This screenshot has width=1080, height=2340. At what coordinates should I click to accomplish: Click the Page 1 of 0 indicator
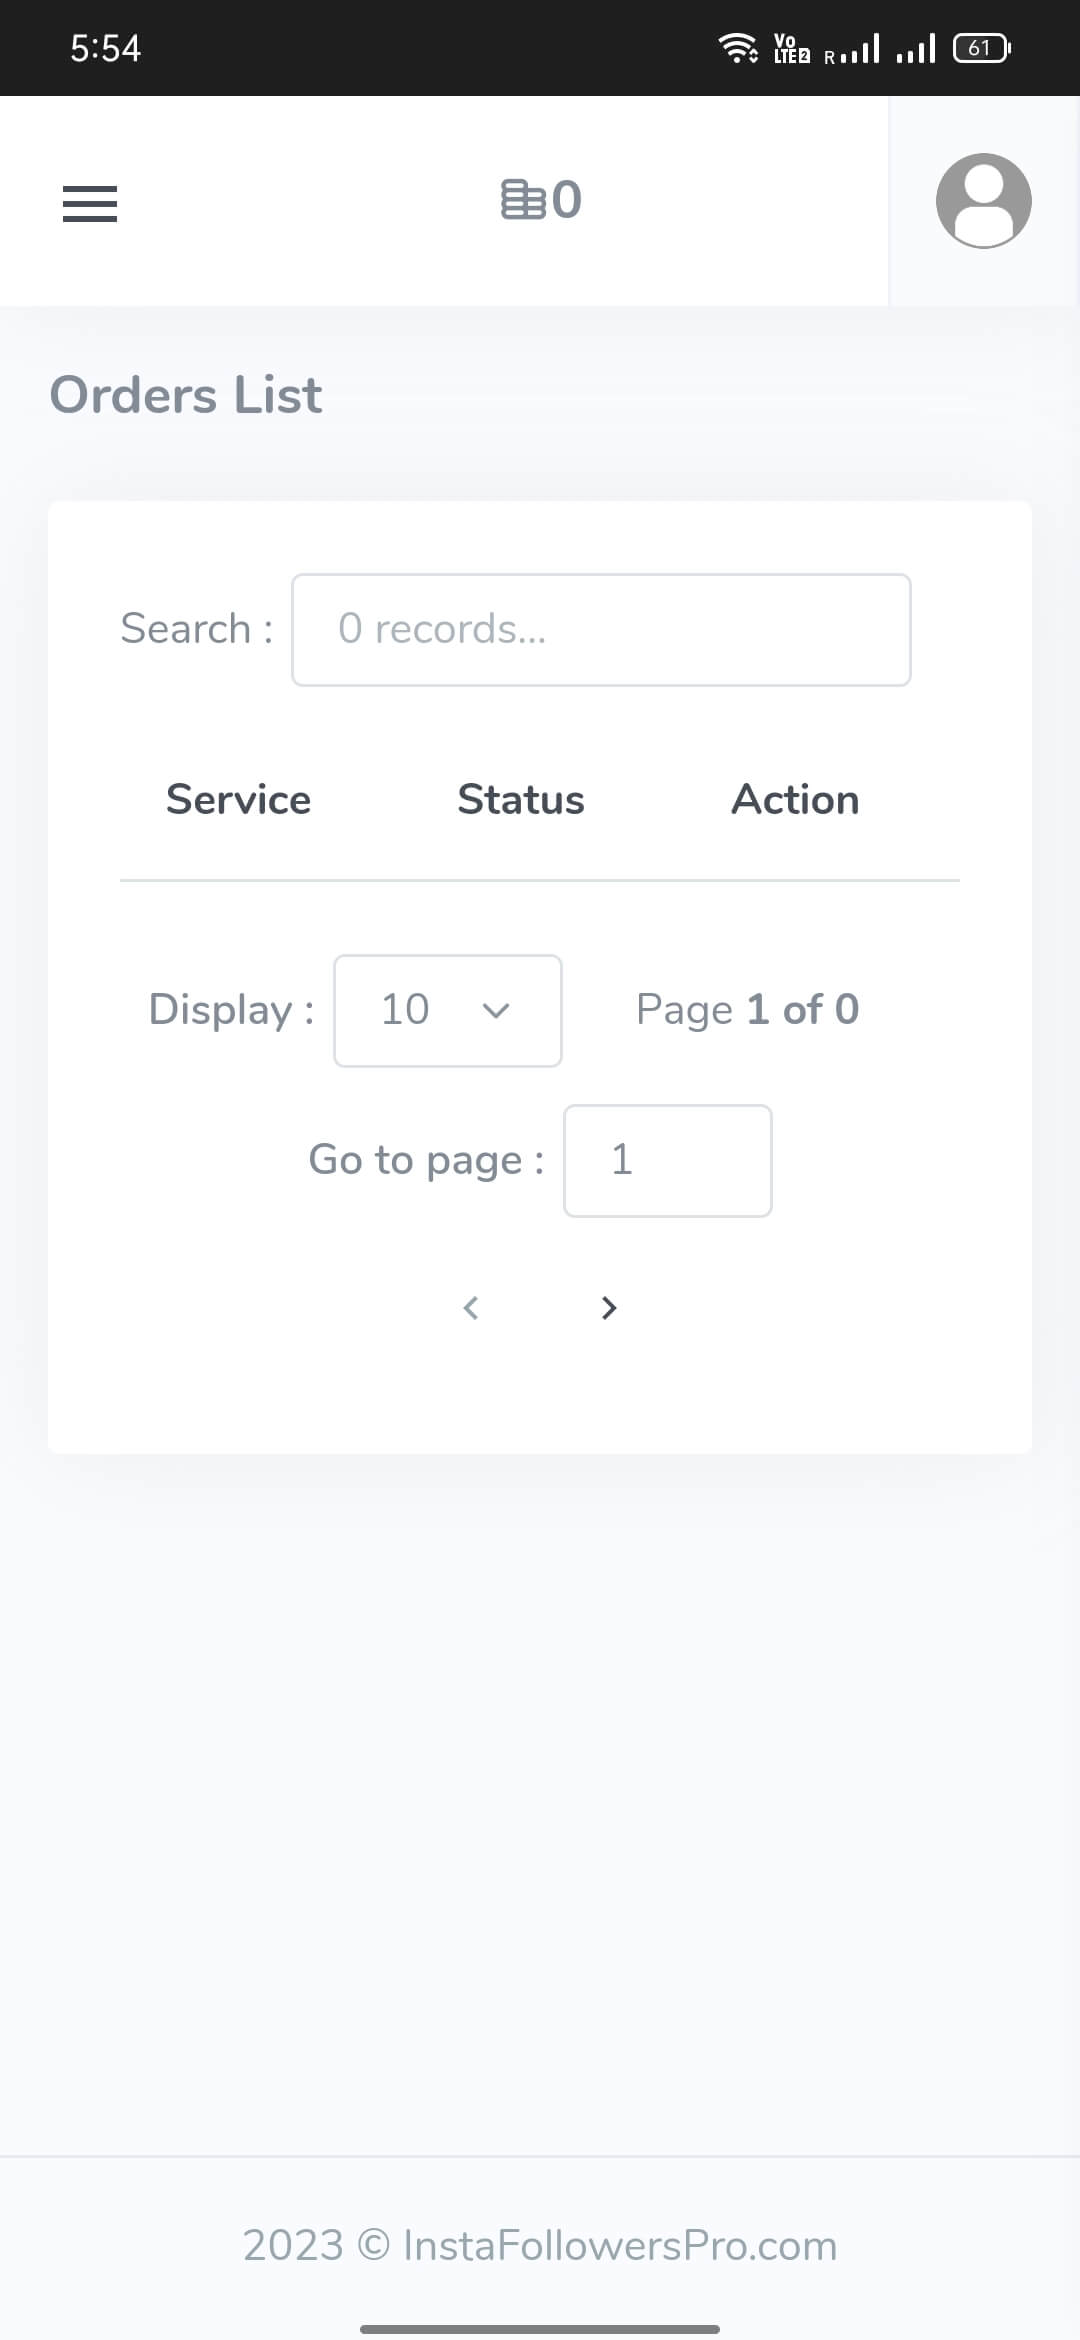[x=747, y=1010]
